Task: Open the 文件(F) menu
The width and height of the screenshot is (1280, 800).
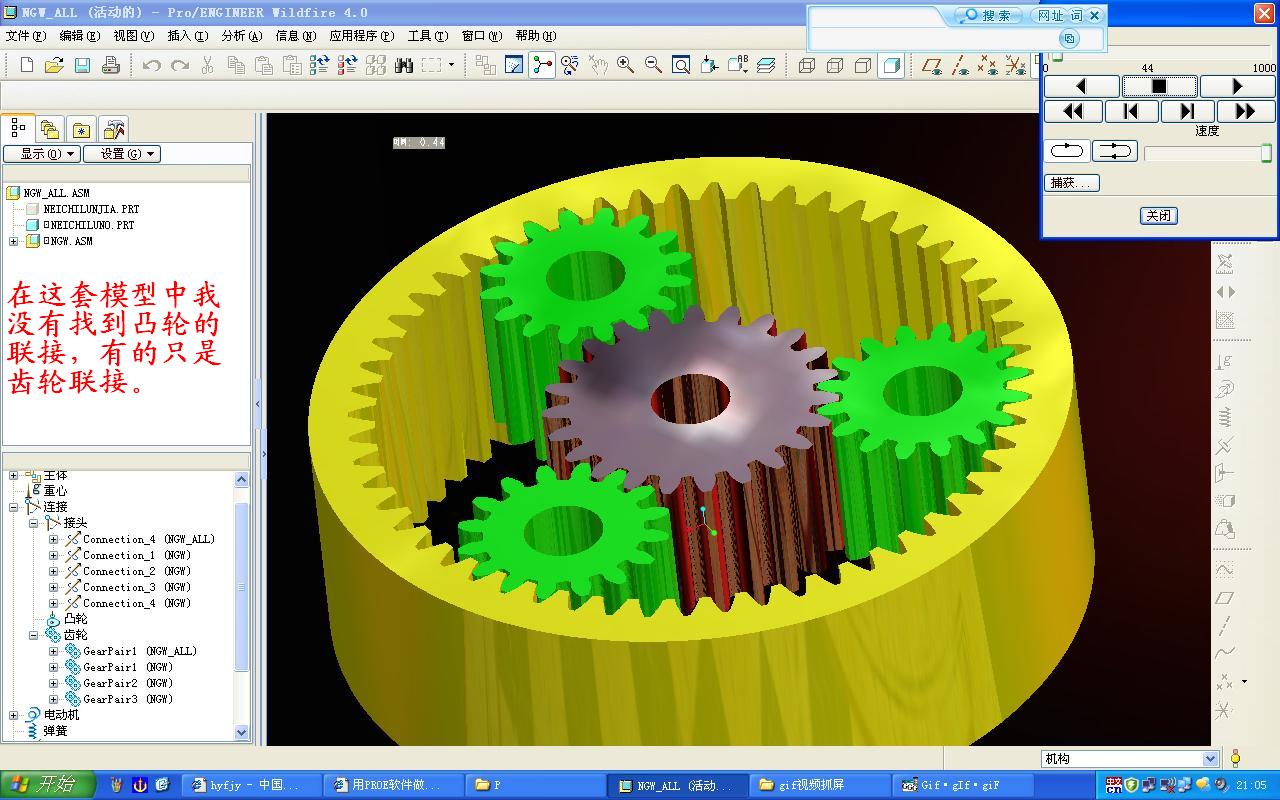Action: [26, 35]
